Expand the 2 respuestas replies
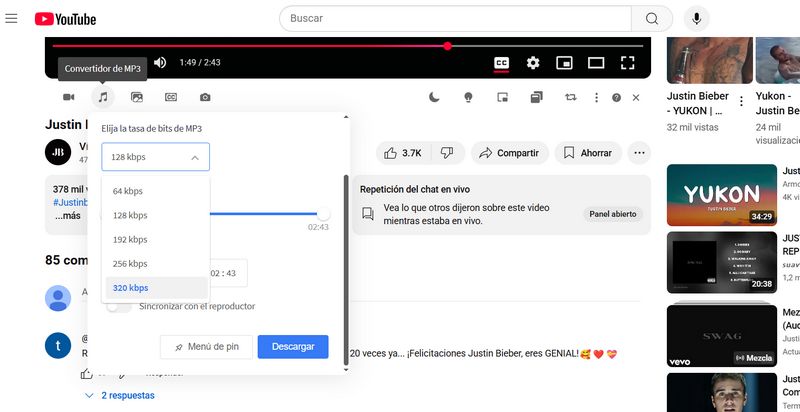This screenshot has height=412, width=800. coord(120,395)
